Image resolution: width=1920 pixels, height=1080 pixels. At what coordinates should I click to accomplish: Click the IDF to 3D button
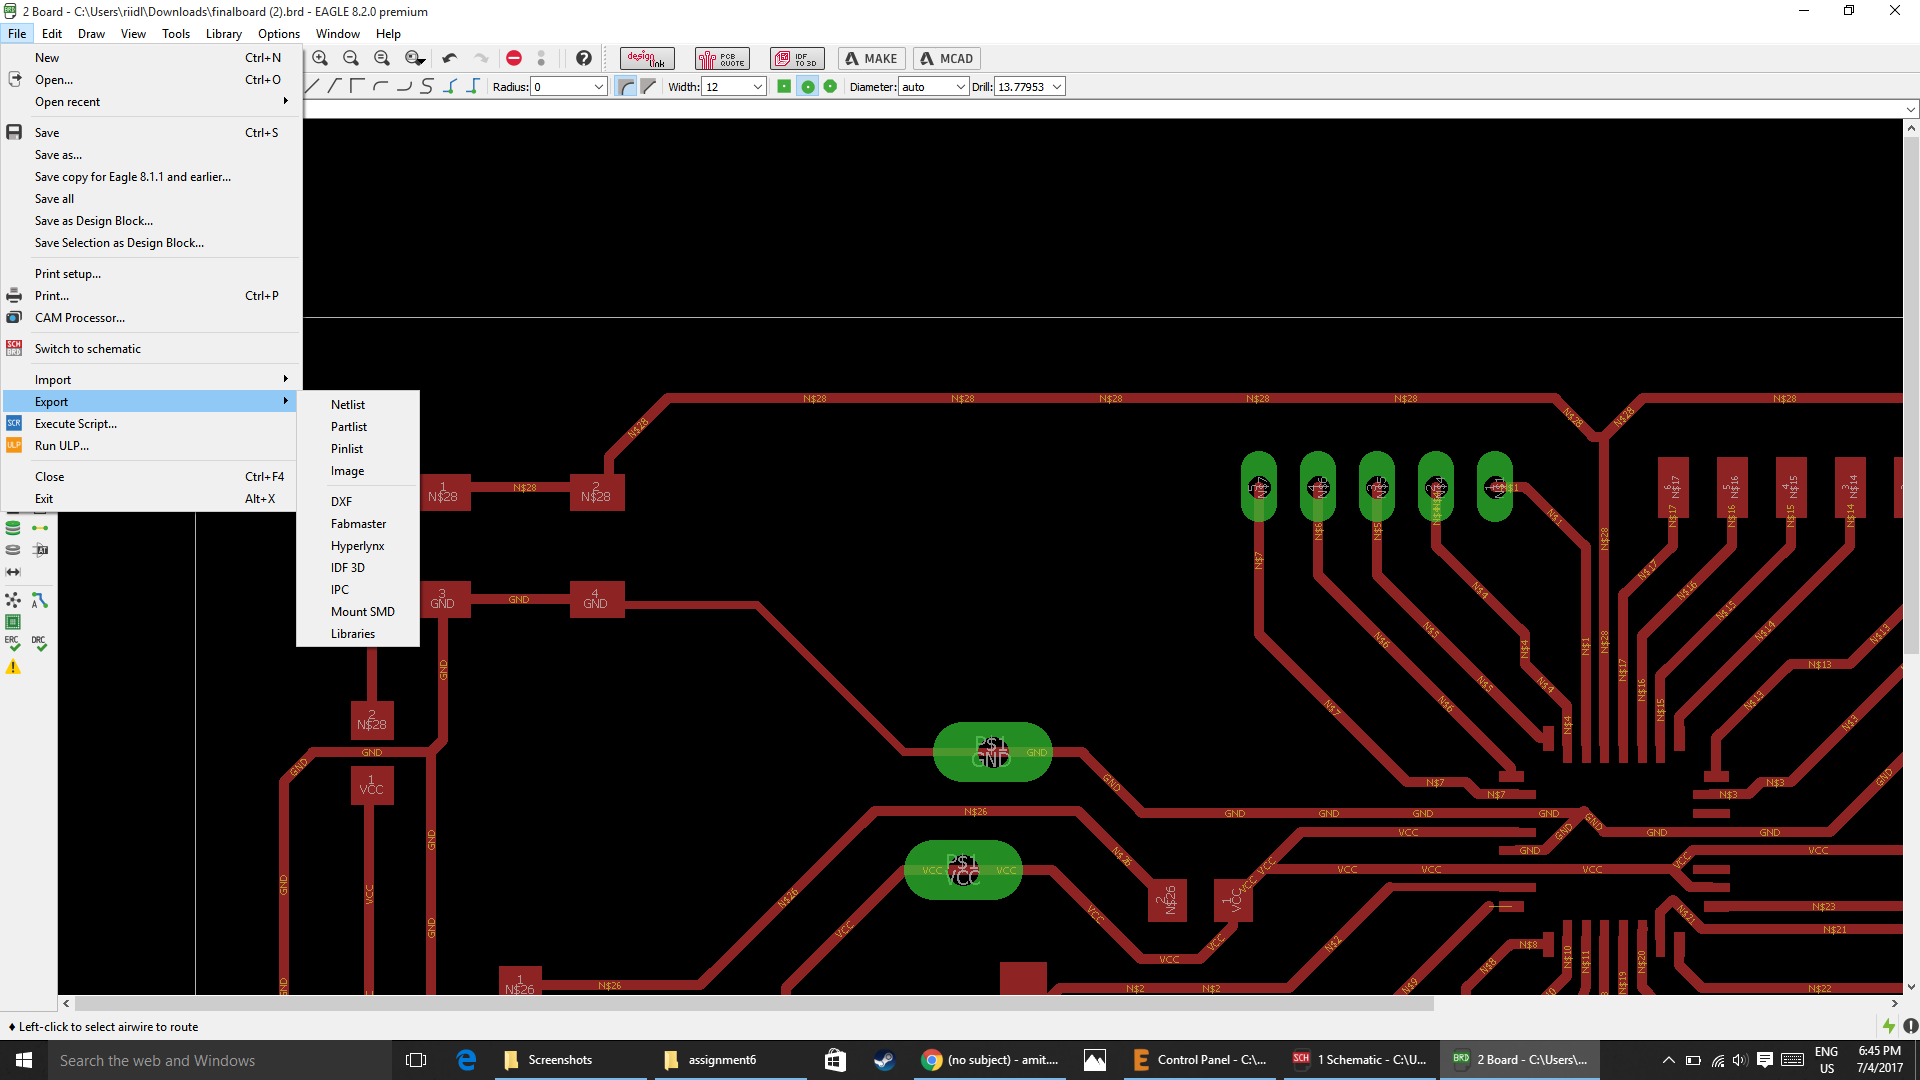coord(797,58)
